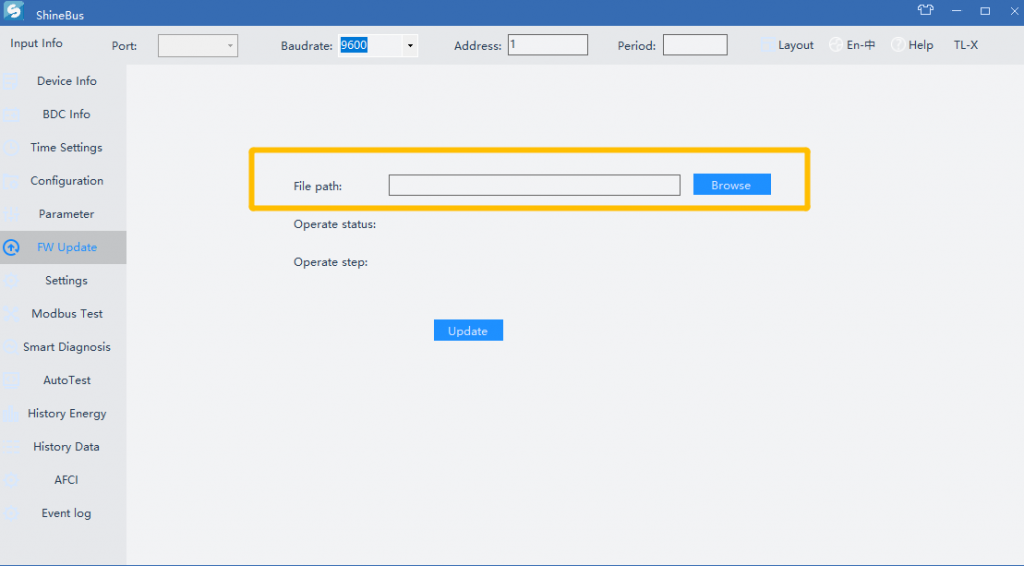
Task: Click the Operate step label
Action: coord(330,262)
